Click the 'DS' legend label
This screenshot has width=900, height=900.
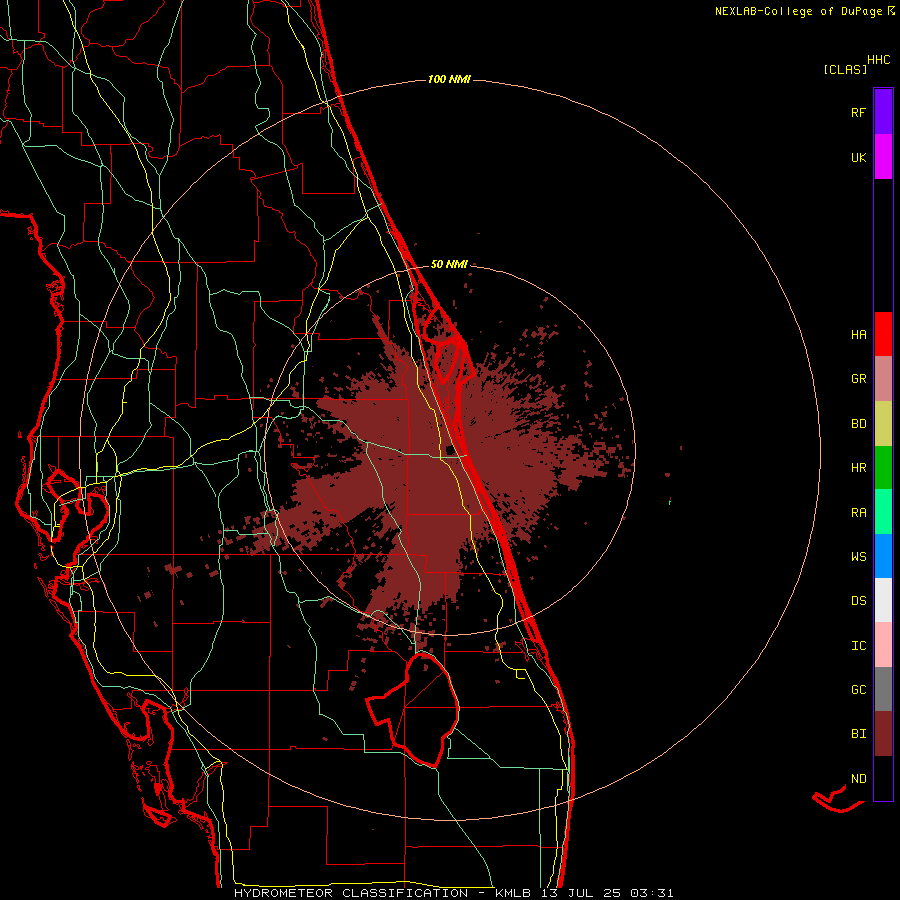coord(858,601)
